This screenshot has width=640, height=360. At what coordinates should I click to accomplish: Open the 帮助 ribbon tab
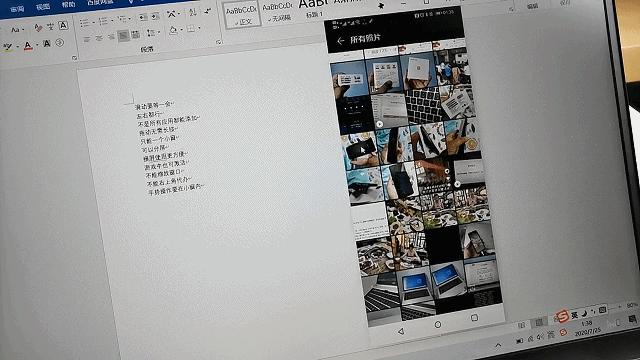pyautogui.click(x=68, y=4)
